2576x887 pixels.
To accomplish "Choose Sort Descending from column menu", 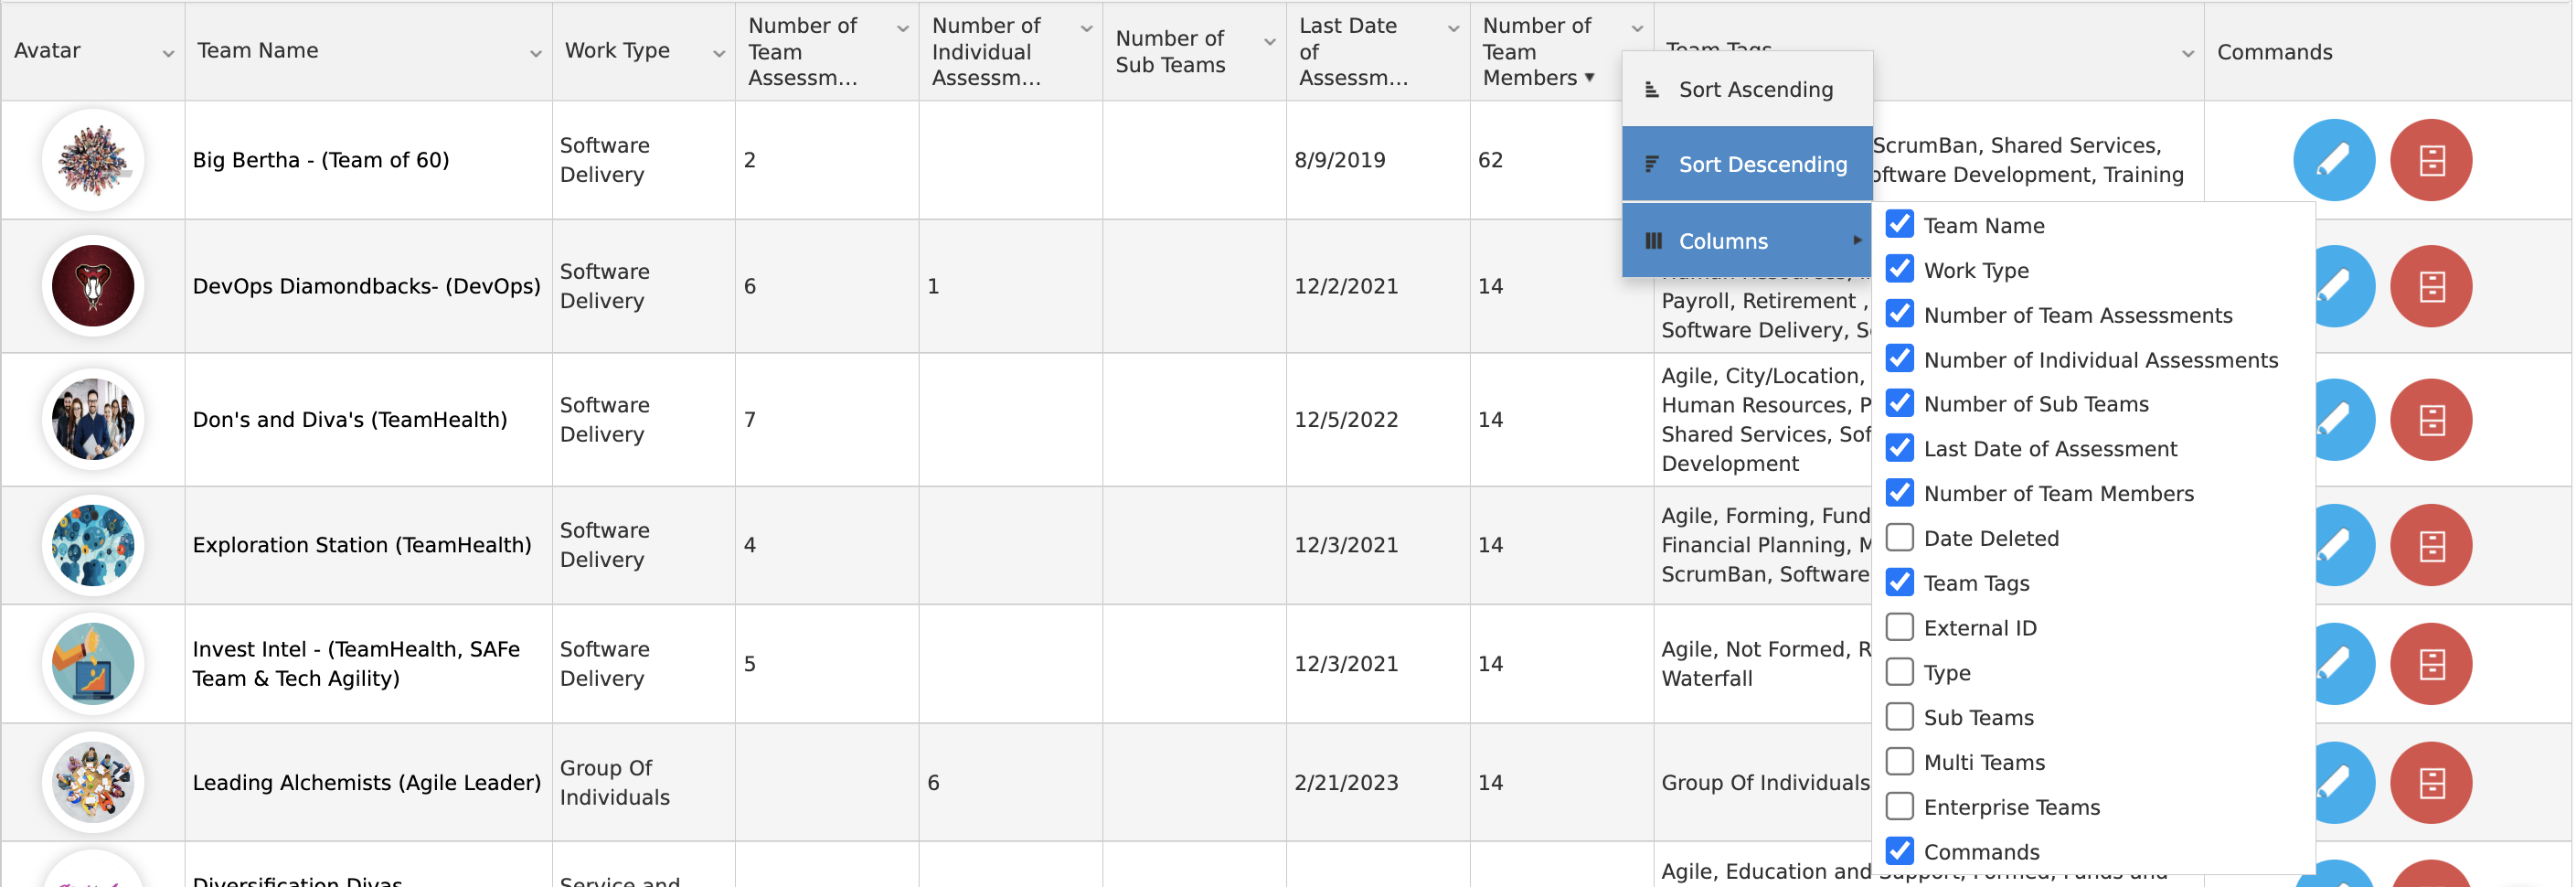I will point(1746,164).
